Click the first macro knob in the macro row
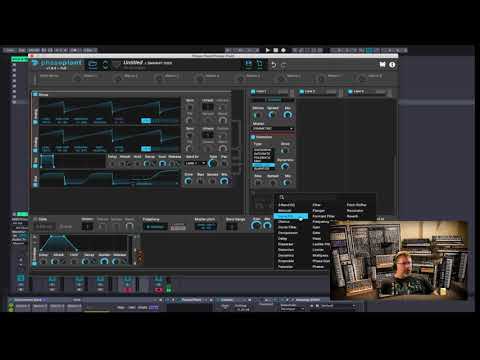 point(77,79)
